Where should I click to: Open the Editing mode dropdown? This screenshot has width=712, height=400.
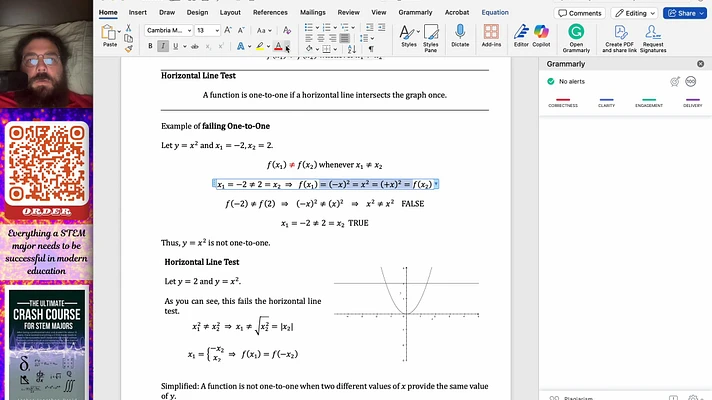(634, 13)
